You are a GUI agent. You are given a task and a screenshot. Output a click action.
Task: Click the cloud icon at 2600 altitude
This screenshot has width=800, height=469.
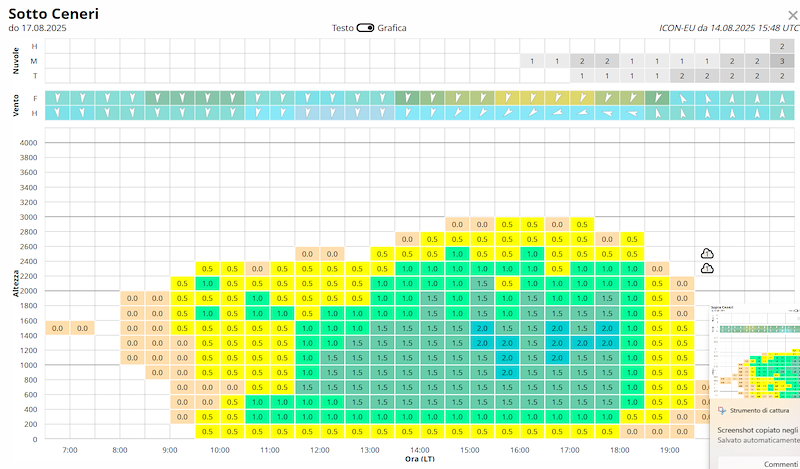(x=707, y=253)
